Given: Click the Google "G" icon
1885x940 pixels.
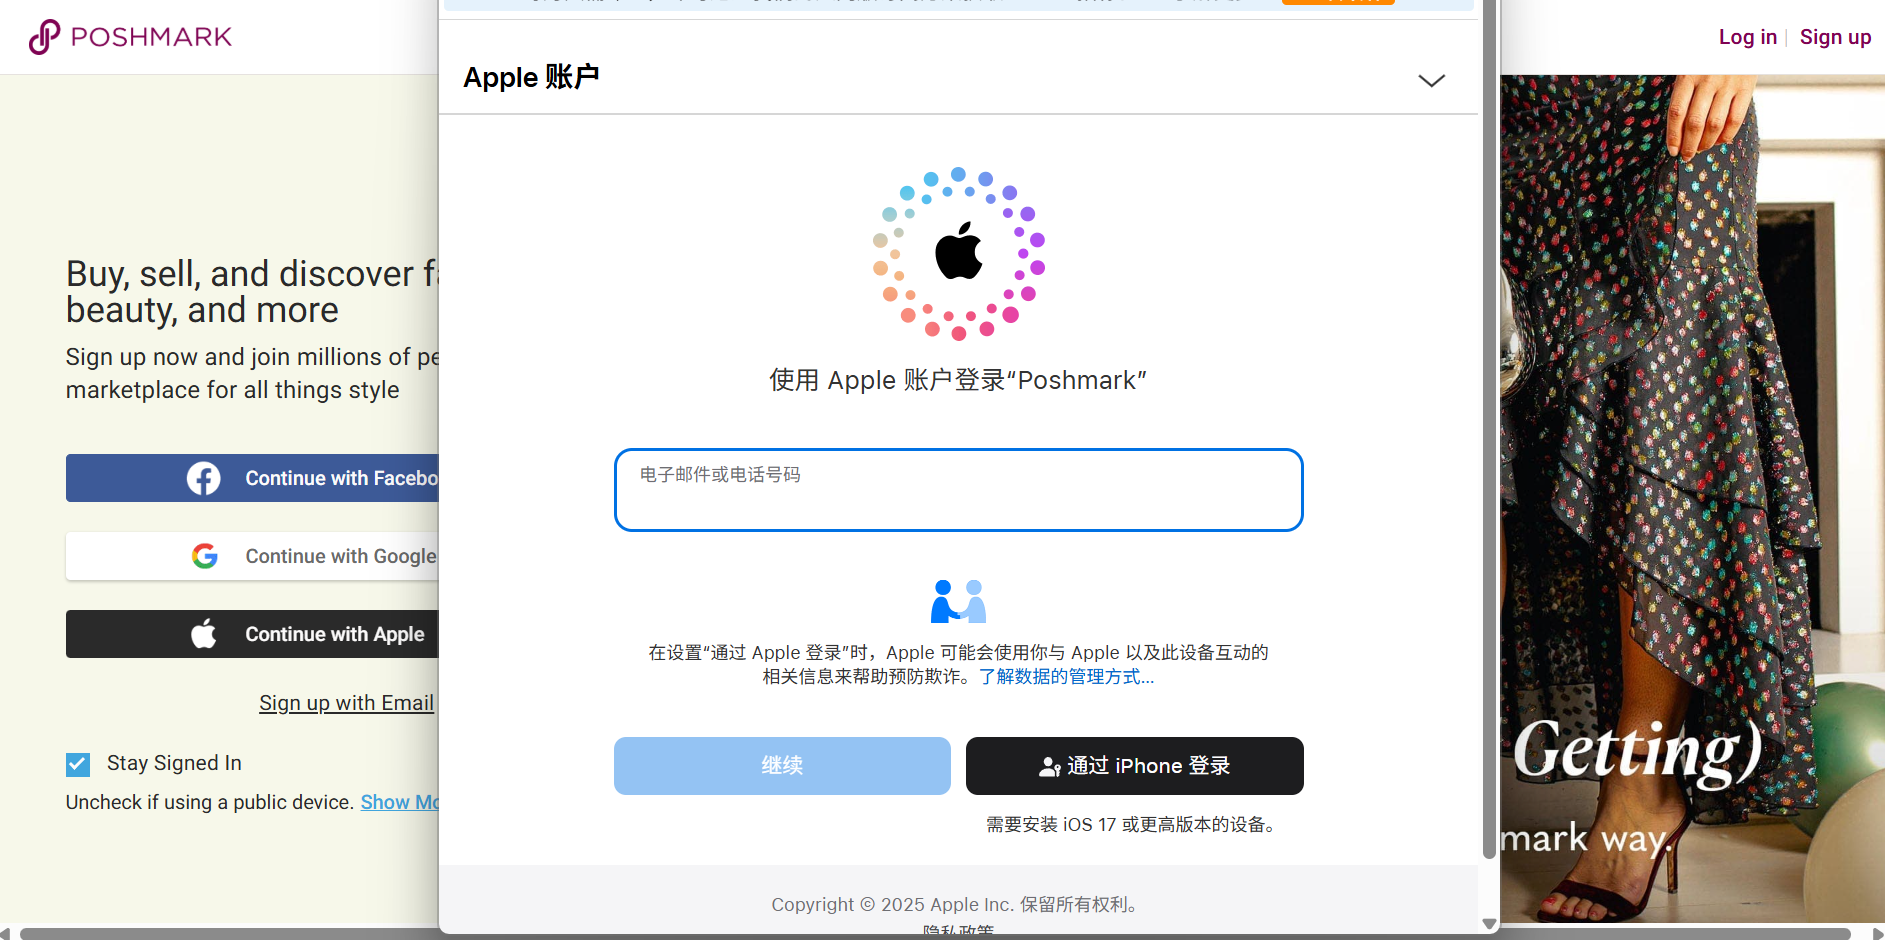Looking at the screenshot, I should click(x=204, y=556).
